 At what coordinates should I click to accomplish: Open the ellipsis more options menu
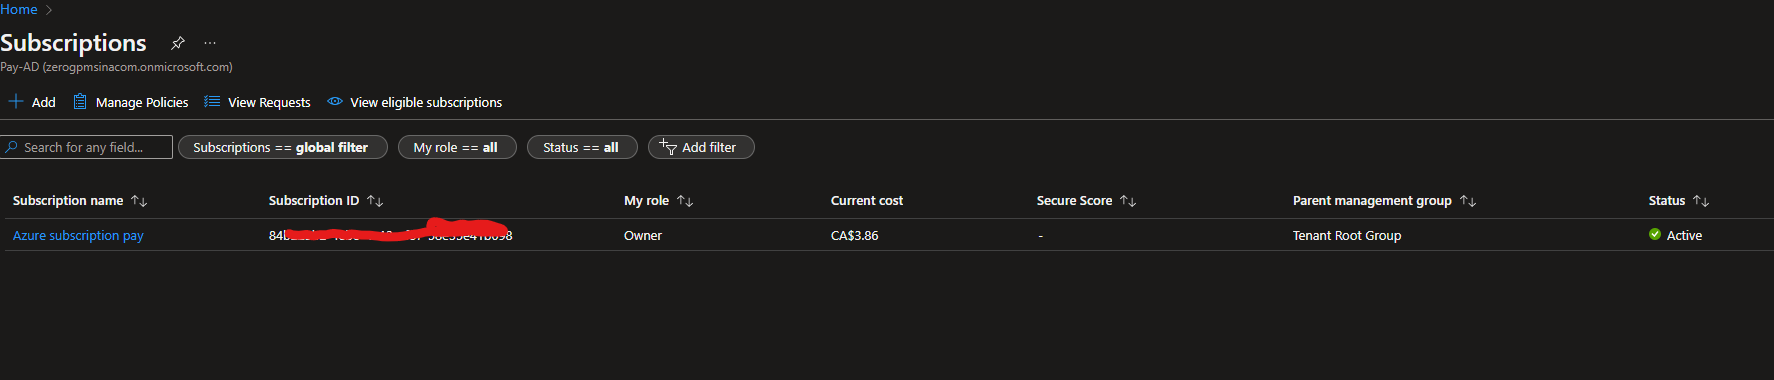210,43
